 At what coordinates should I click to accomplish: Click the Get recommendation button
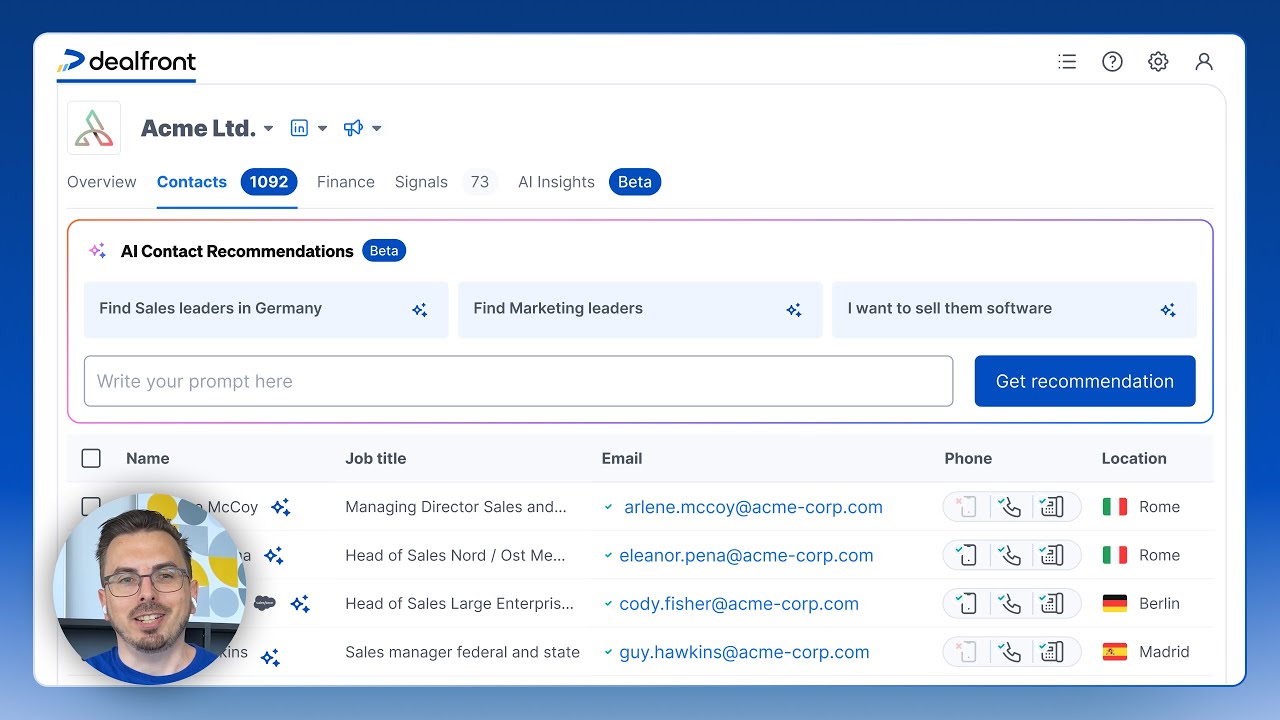(1085, 381)
